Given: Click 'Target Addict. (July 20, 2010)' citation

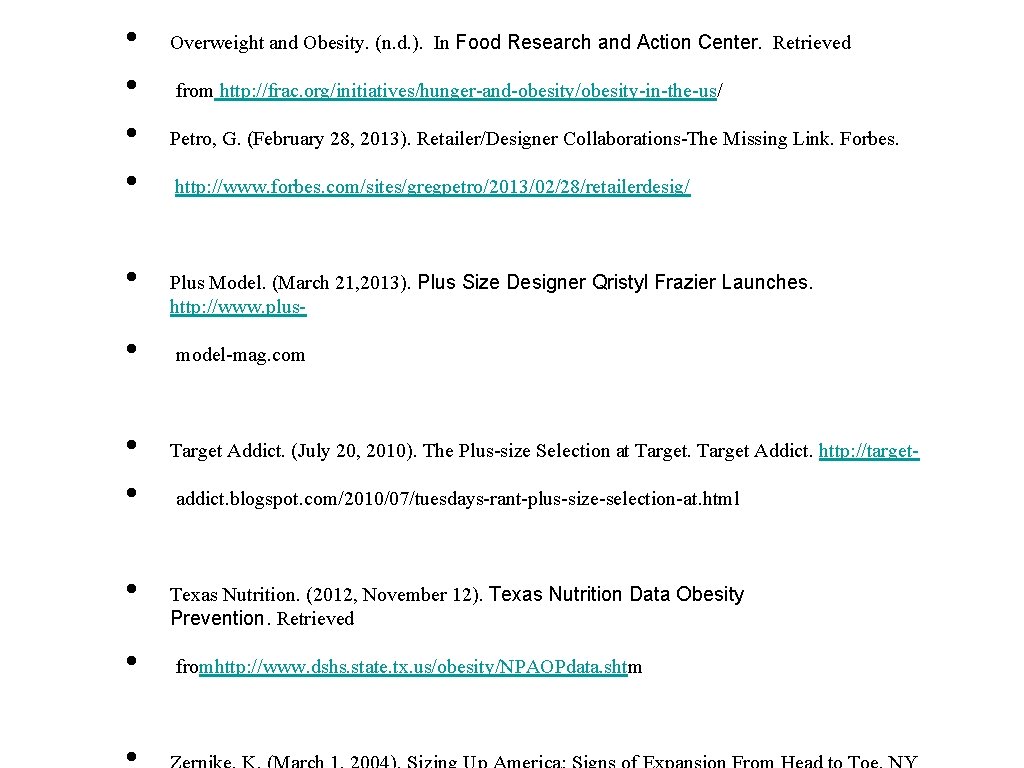Looking at the screenshot, I should click(293, 451).
